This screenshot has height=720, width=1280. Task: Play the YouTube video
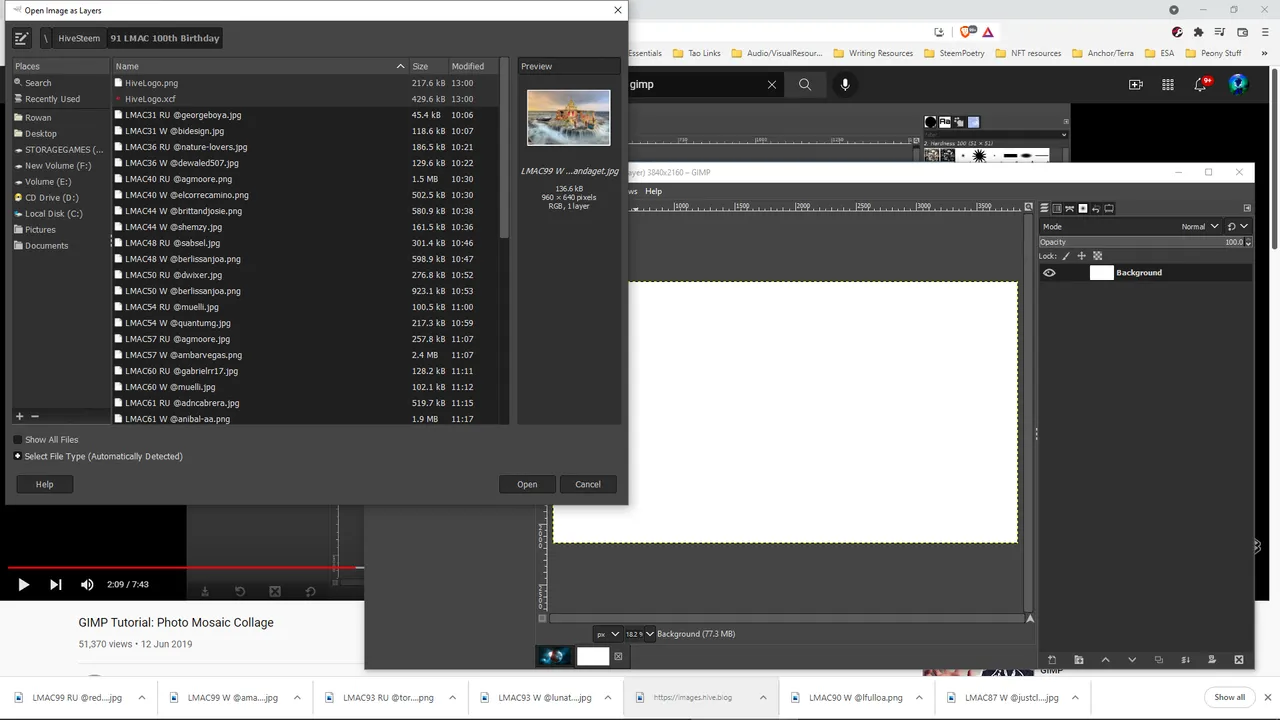point(24,585)
